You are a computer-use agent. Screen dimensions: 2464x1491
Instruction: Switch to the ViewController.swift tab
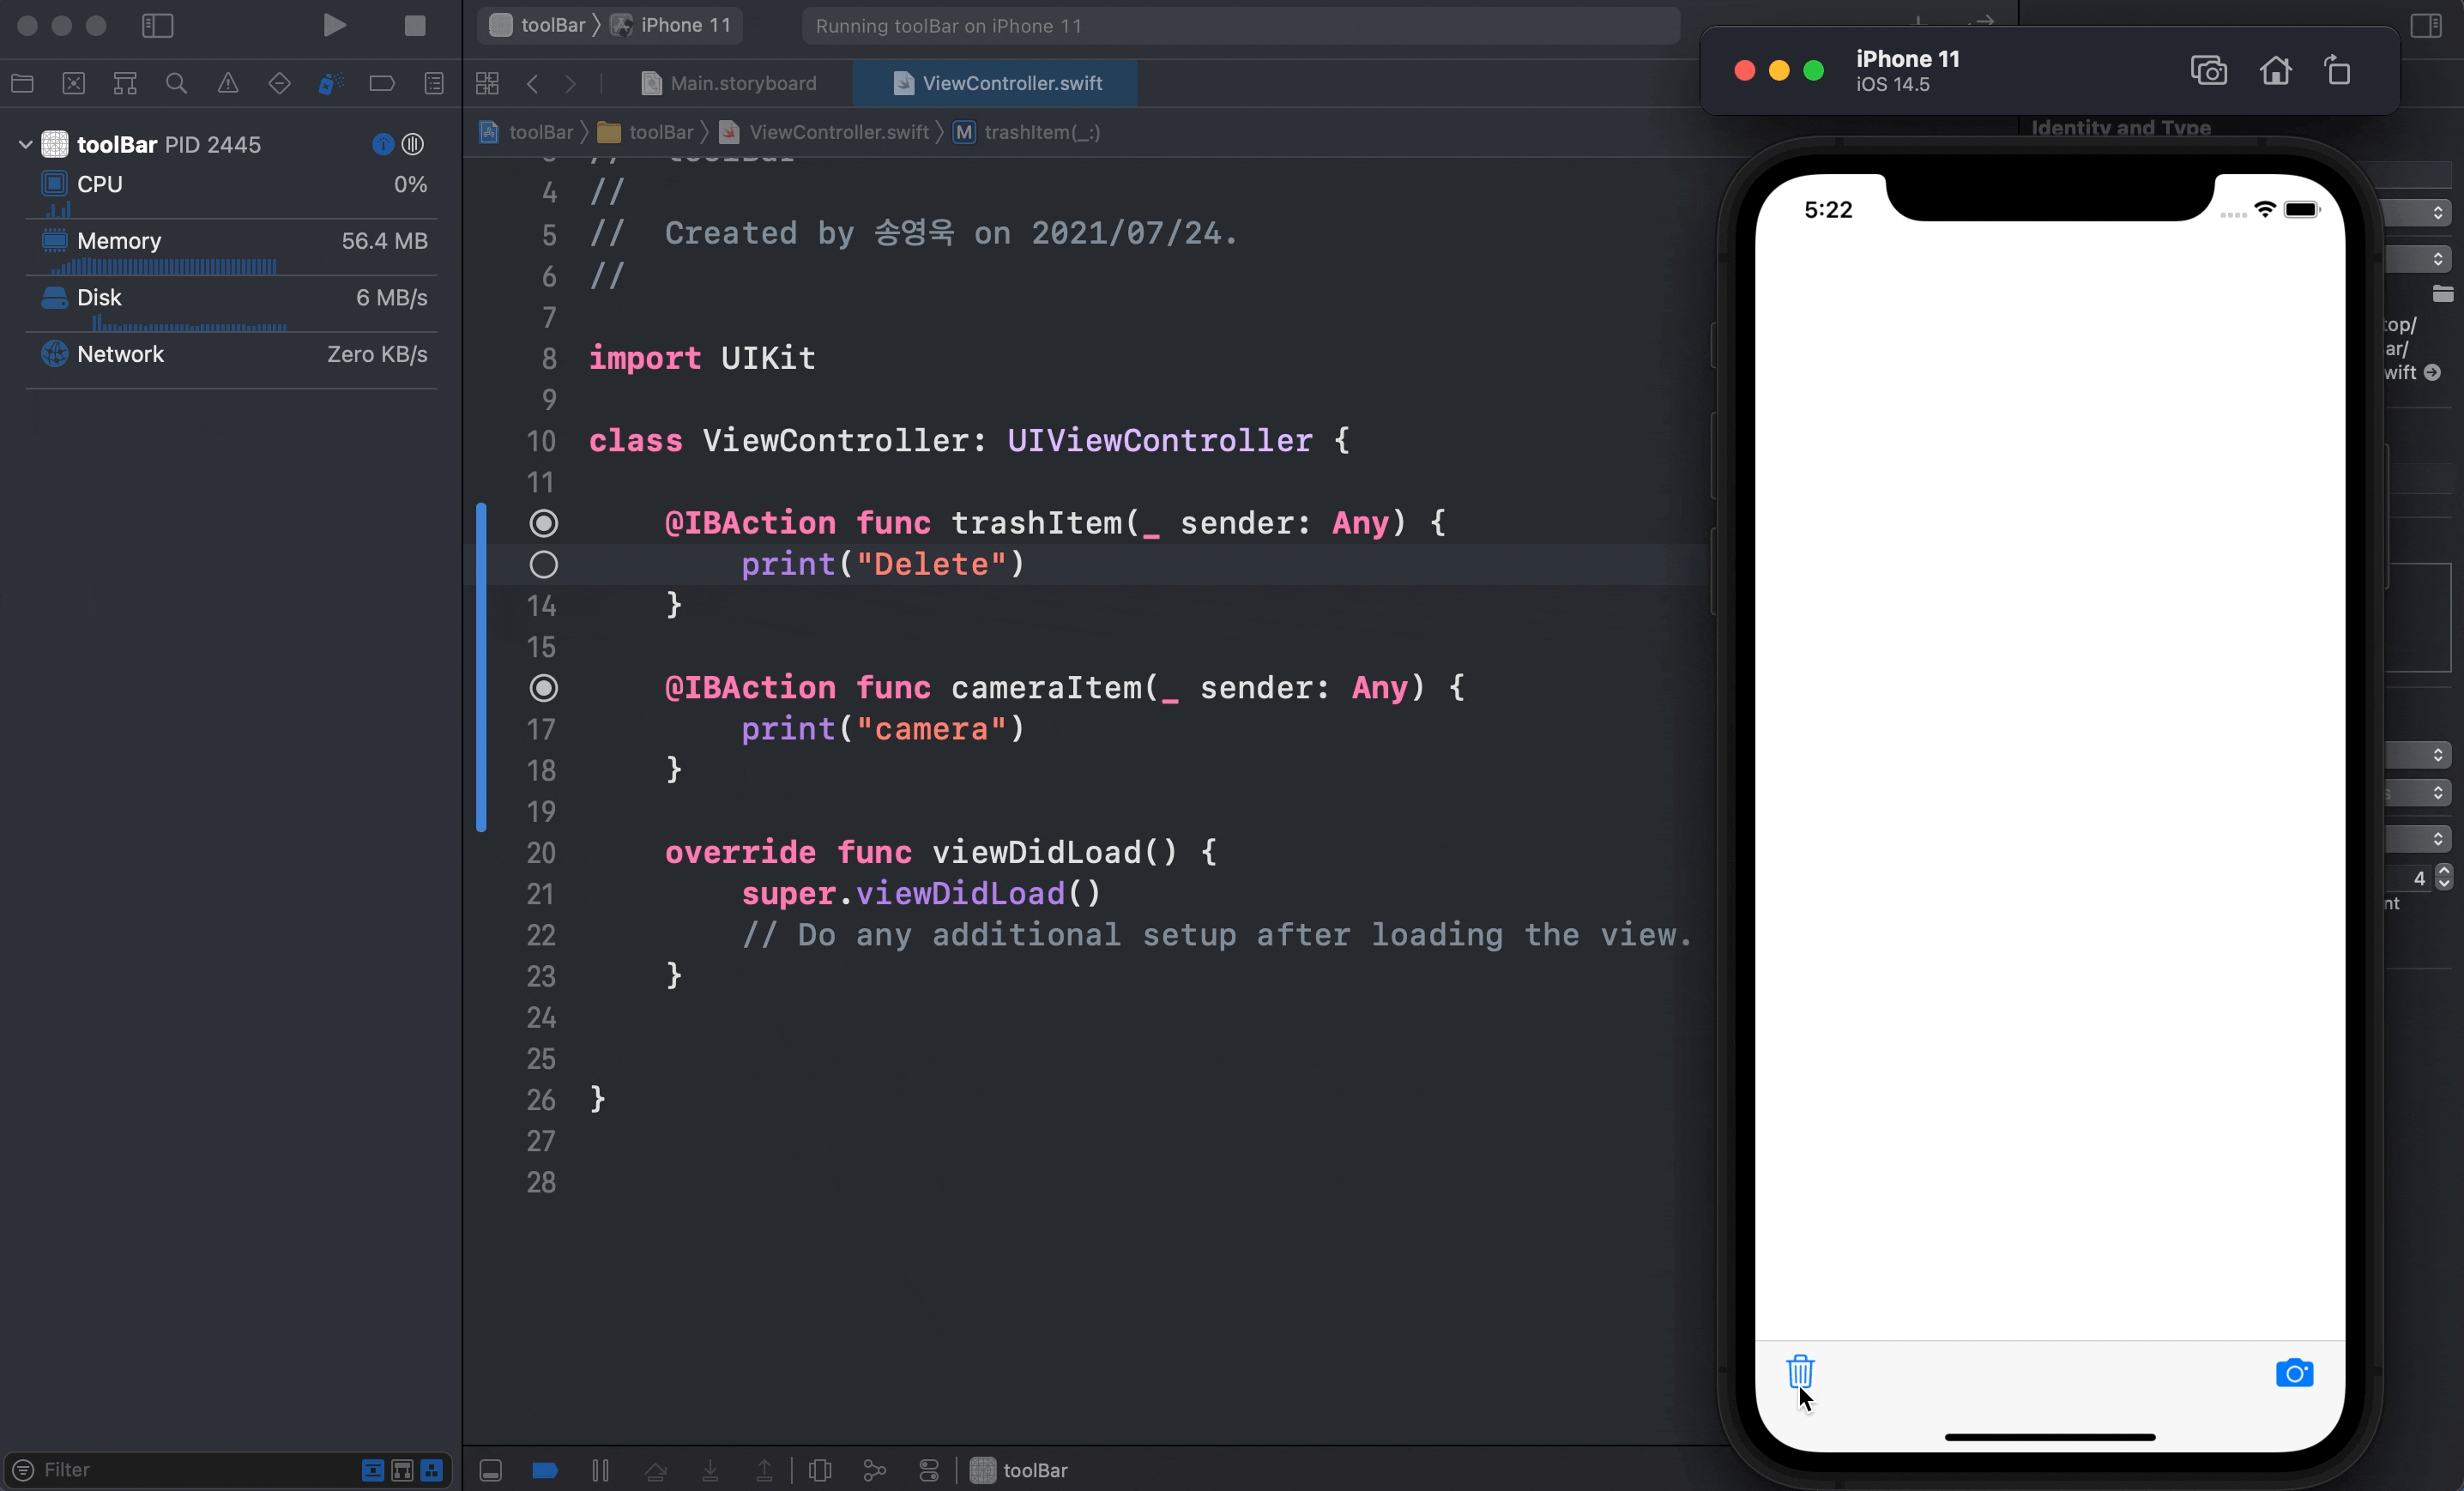click(x=996, y=83)
